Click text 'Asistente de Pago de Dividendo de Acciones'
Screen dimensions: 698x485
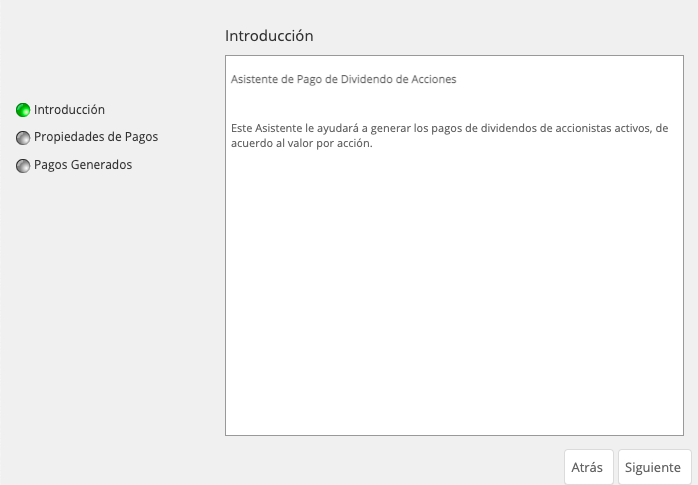coord(344,79)
